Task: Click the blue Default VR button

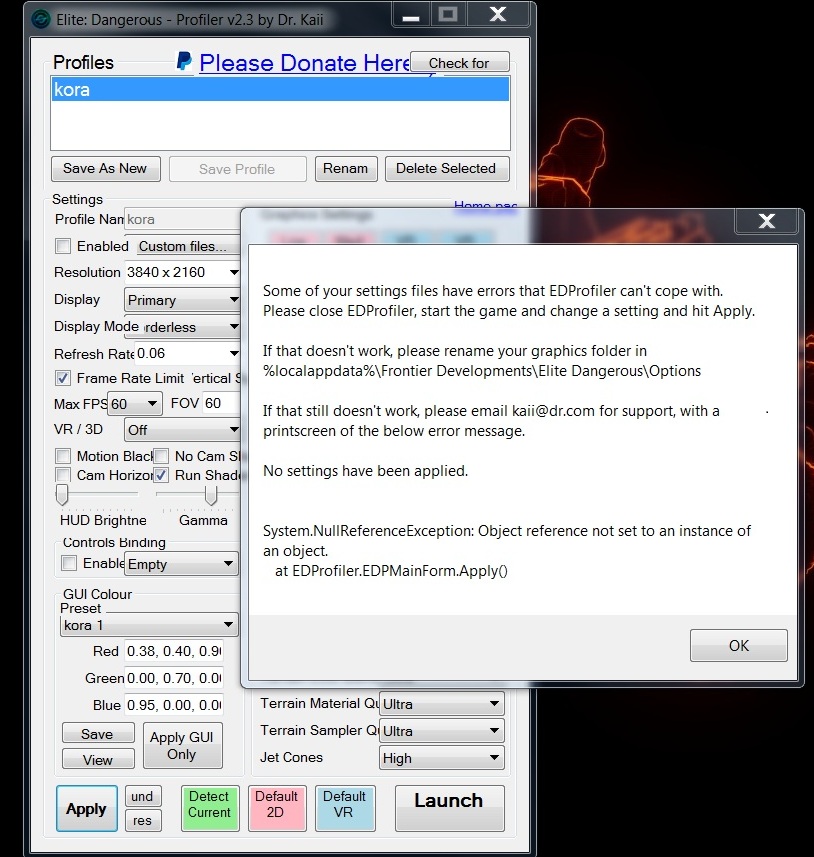Action: click(345, 808)
